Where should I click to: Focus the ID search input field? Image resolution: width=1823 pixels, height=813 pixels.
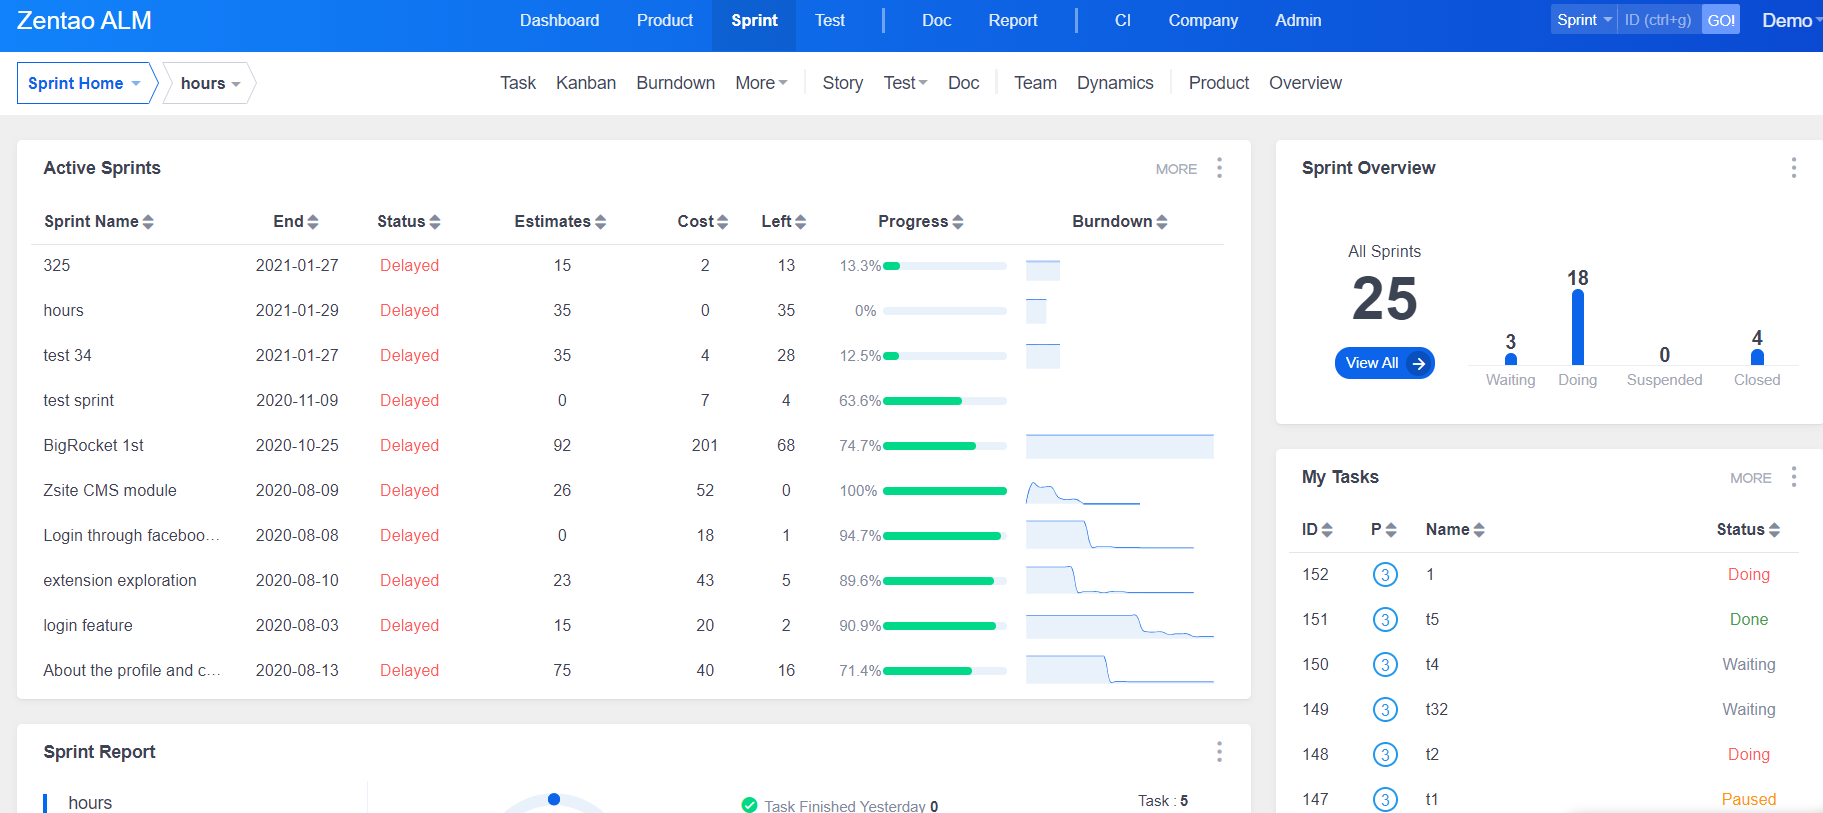click(x=1658, y=20)
